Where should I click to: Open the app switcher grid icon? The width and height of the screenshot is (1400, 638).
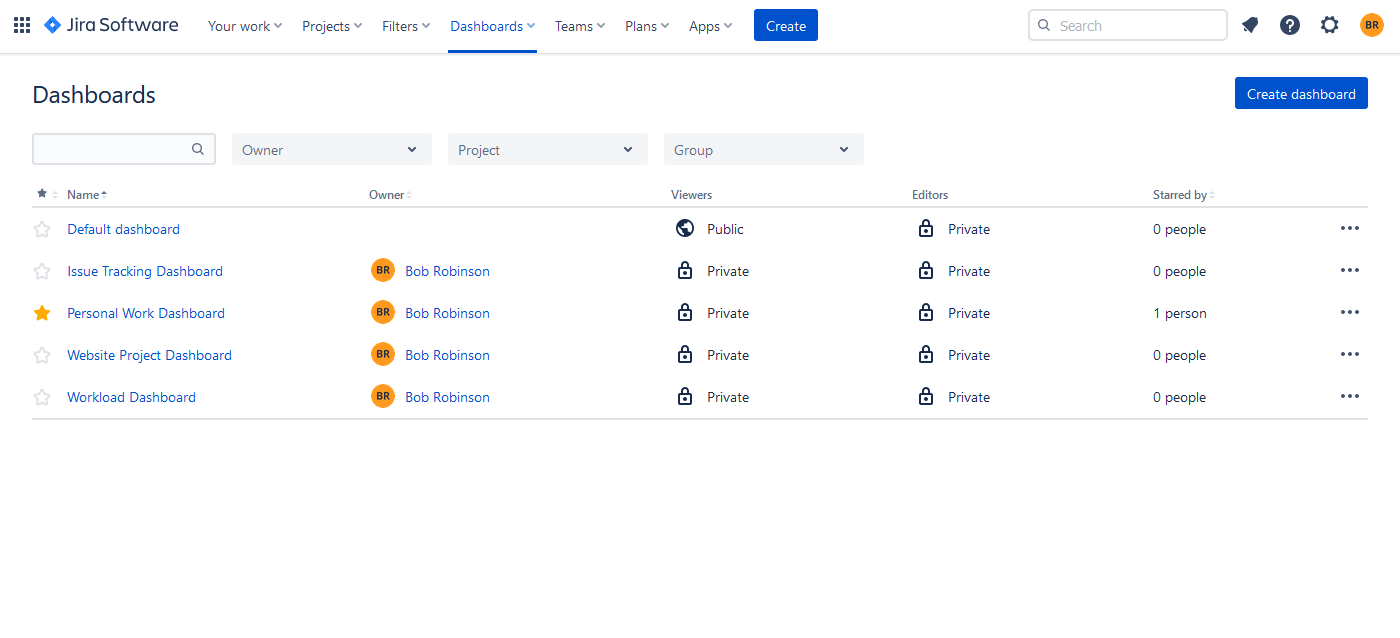pyautogui.click(x=21, y=24)
